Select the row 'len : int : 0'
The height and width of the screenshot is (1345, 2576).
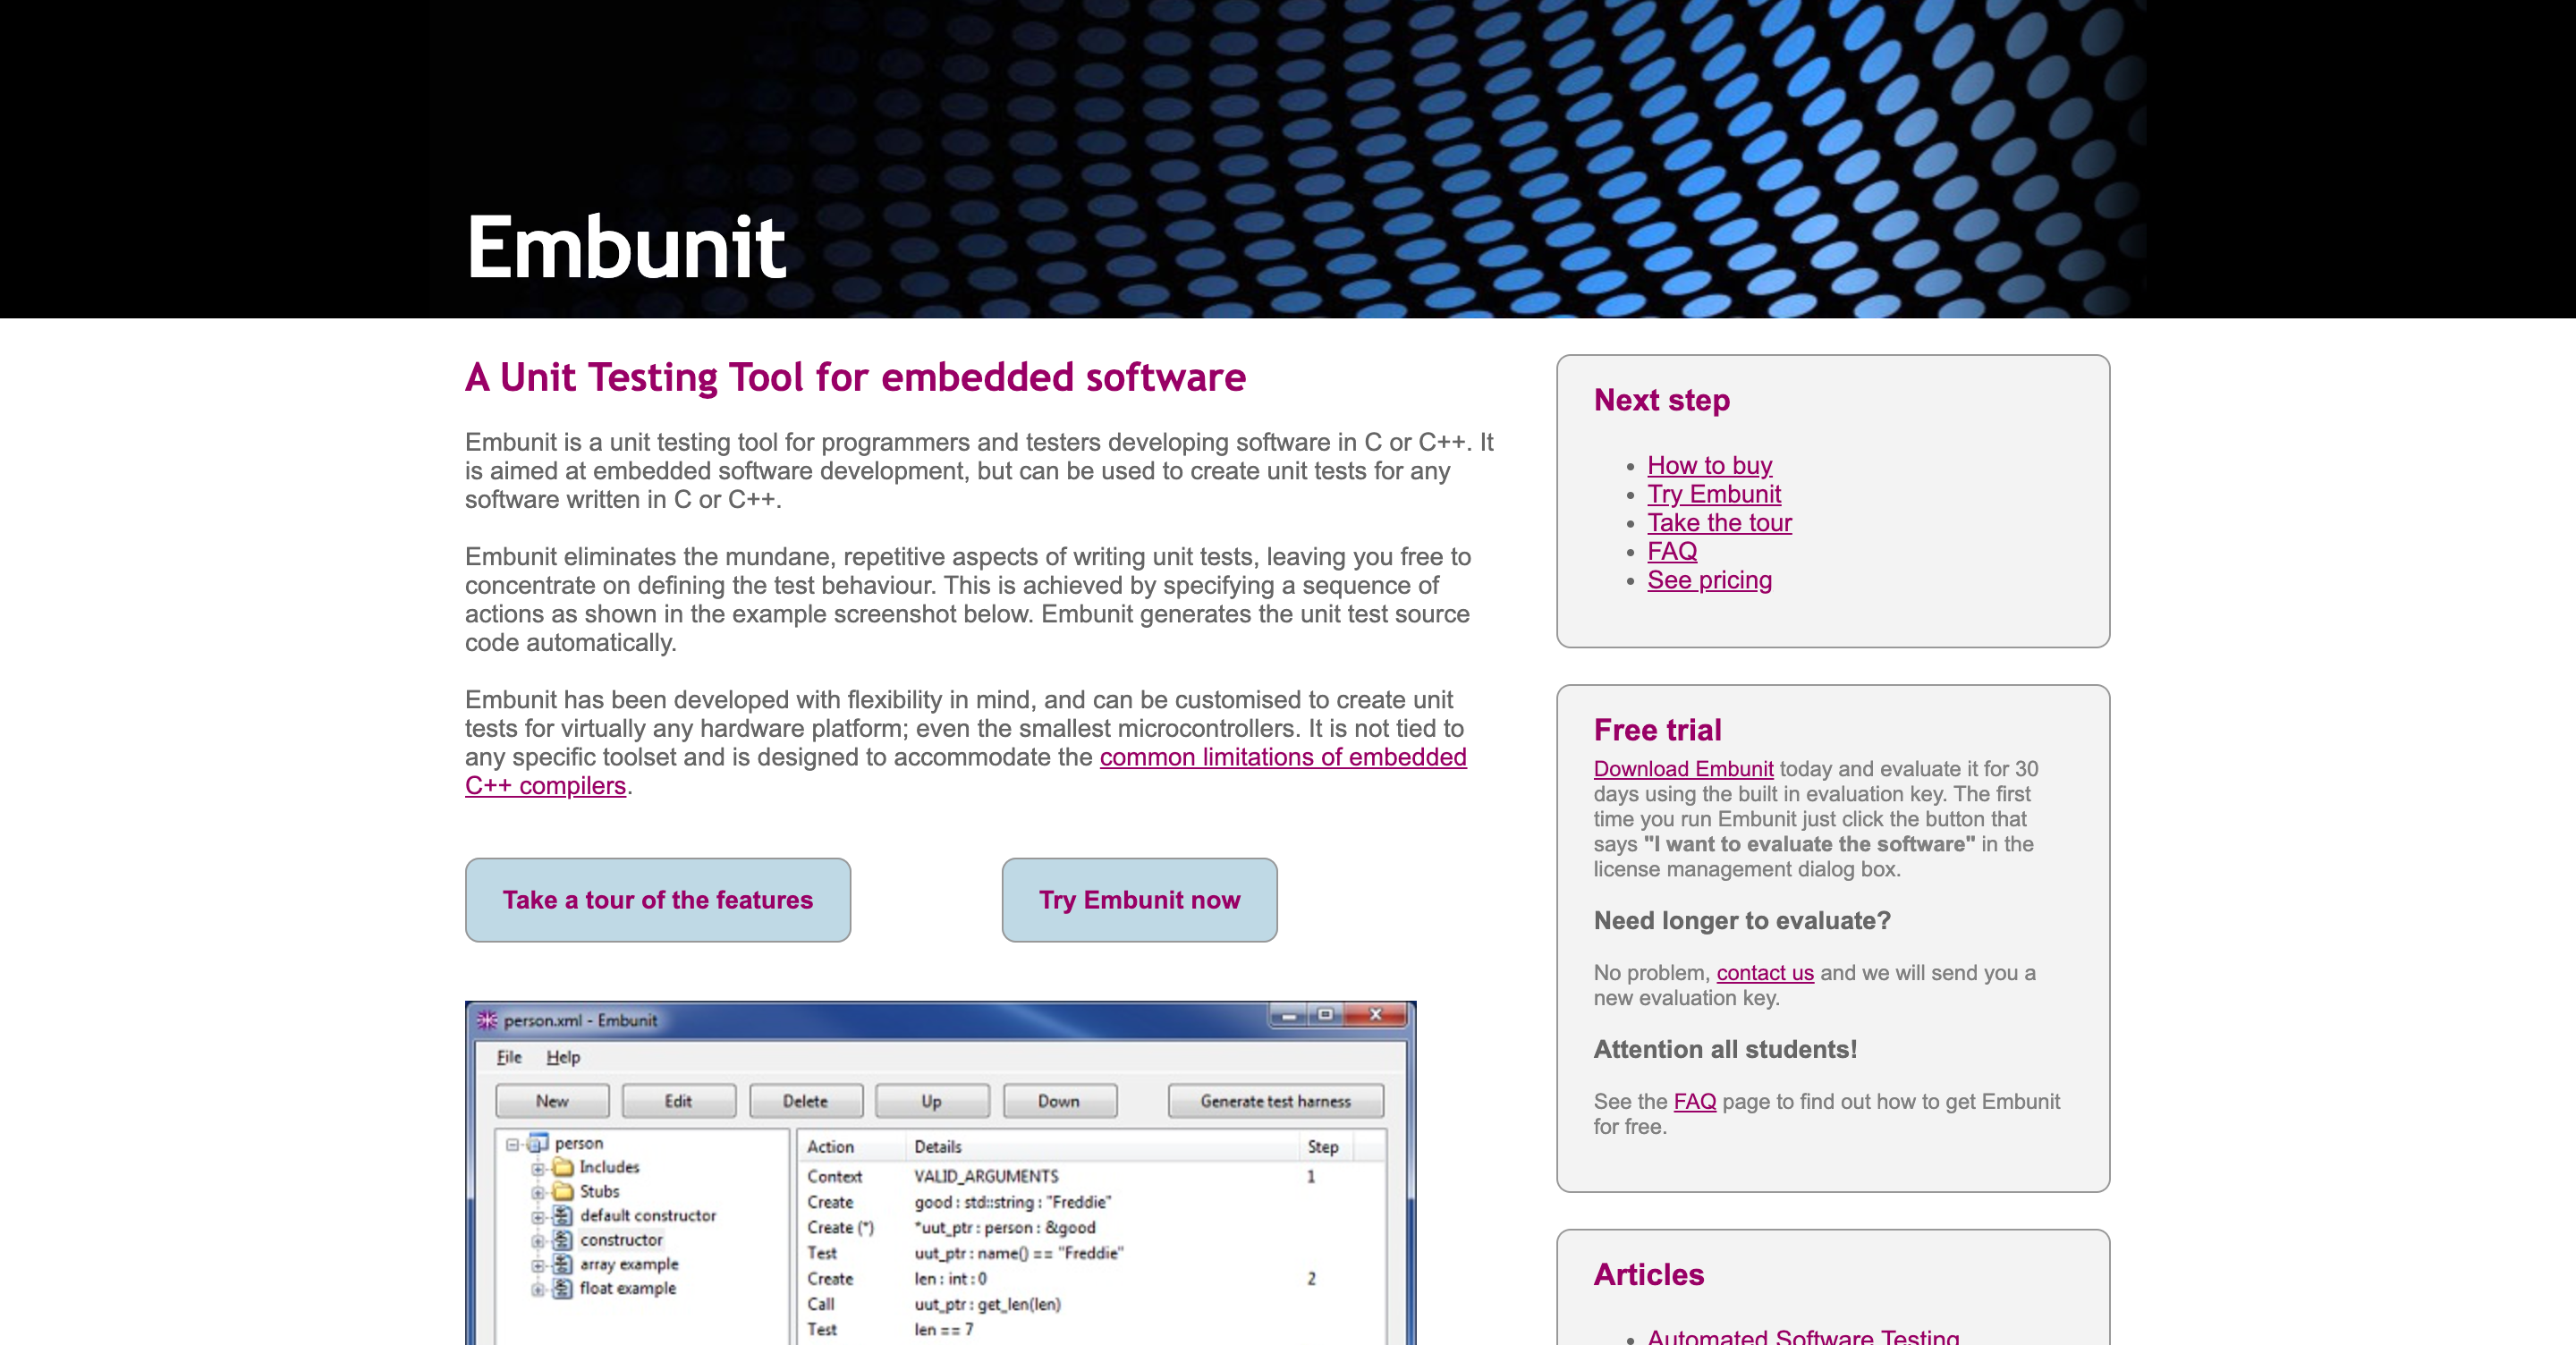[1090, 1279]
